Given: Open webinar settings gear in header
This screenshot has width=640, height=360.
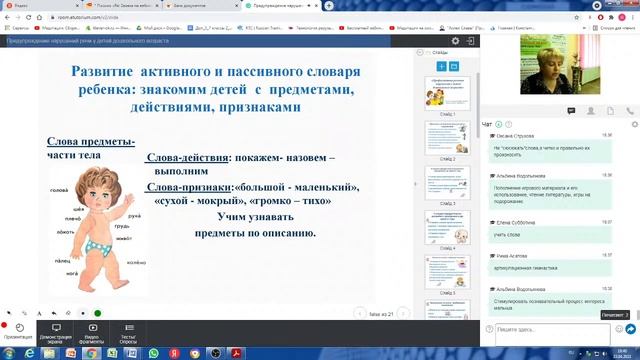Looking at the screenshot, I should [455, 41].
